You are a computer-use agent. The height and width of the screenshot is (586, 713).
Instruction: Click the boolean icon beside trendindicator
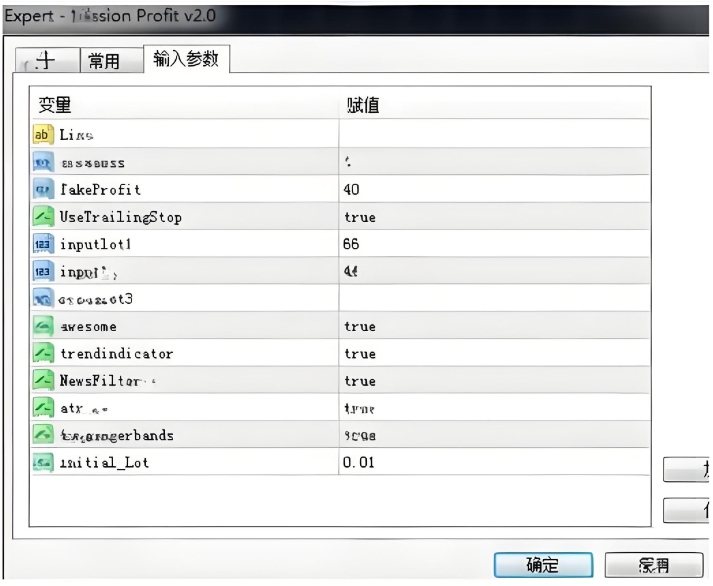(x=42, y=353)
